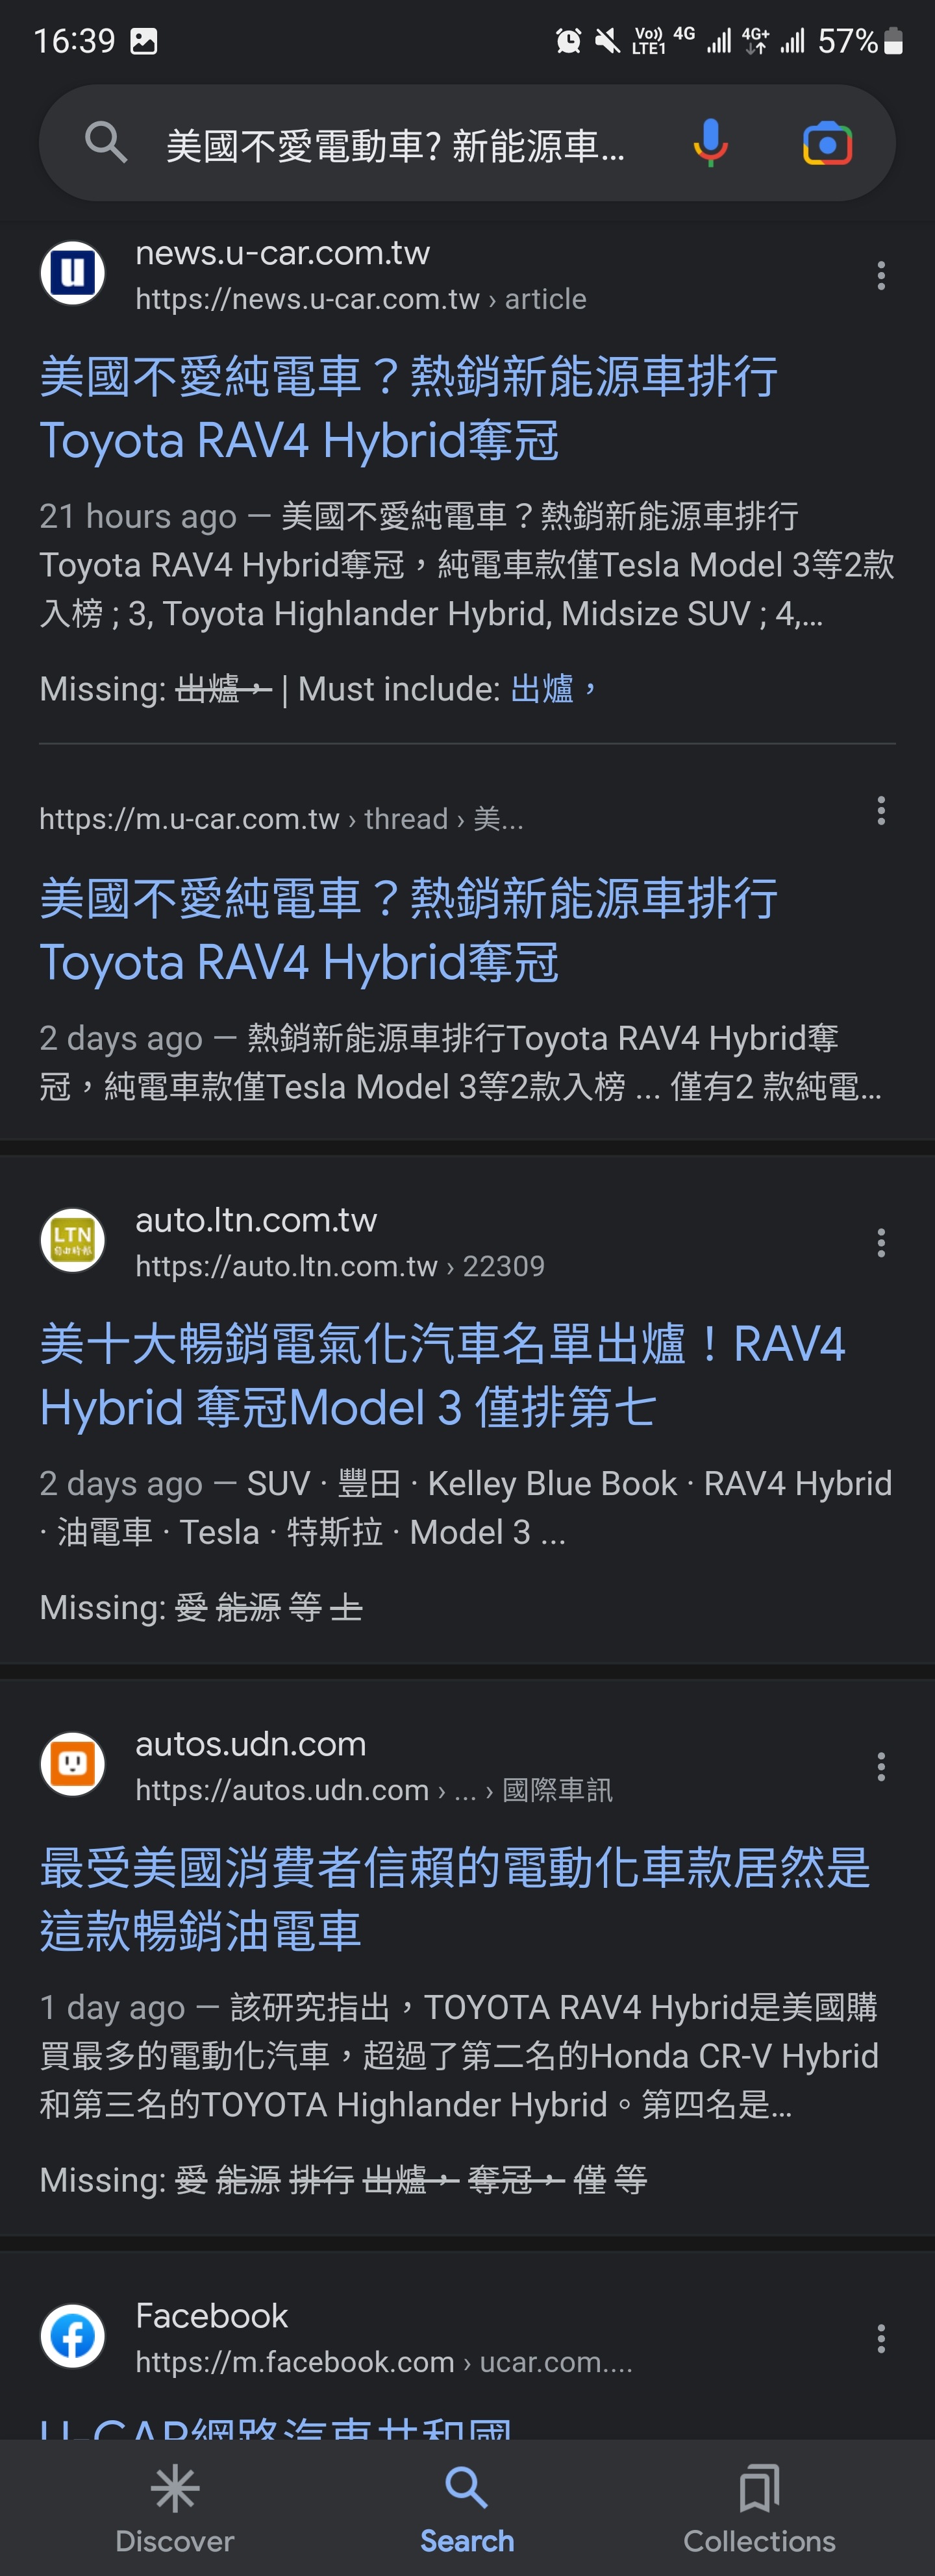Tap the 'Kelley Blue Book' snippet text
Screen dimensions: 935x2576
(552, 1483)
